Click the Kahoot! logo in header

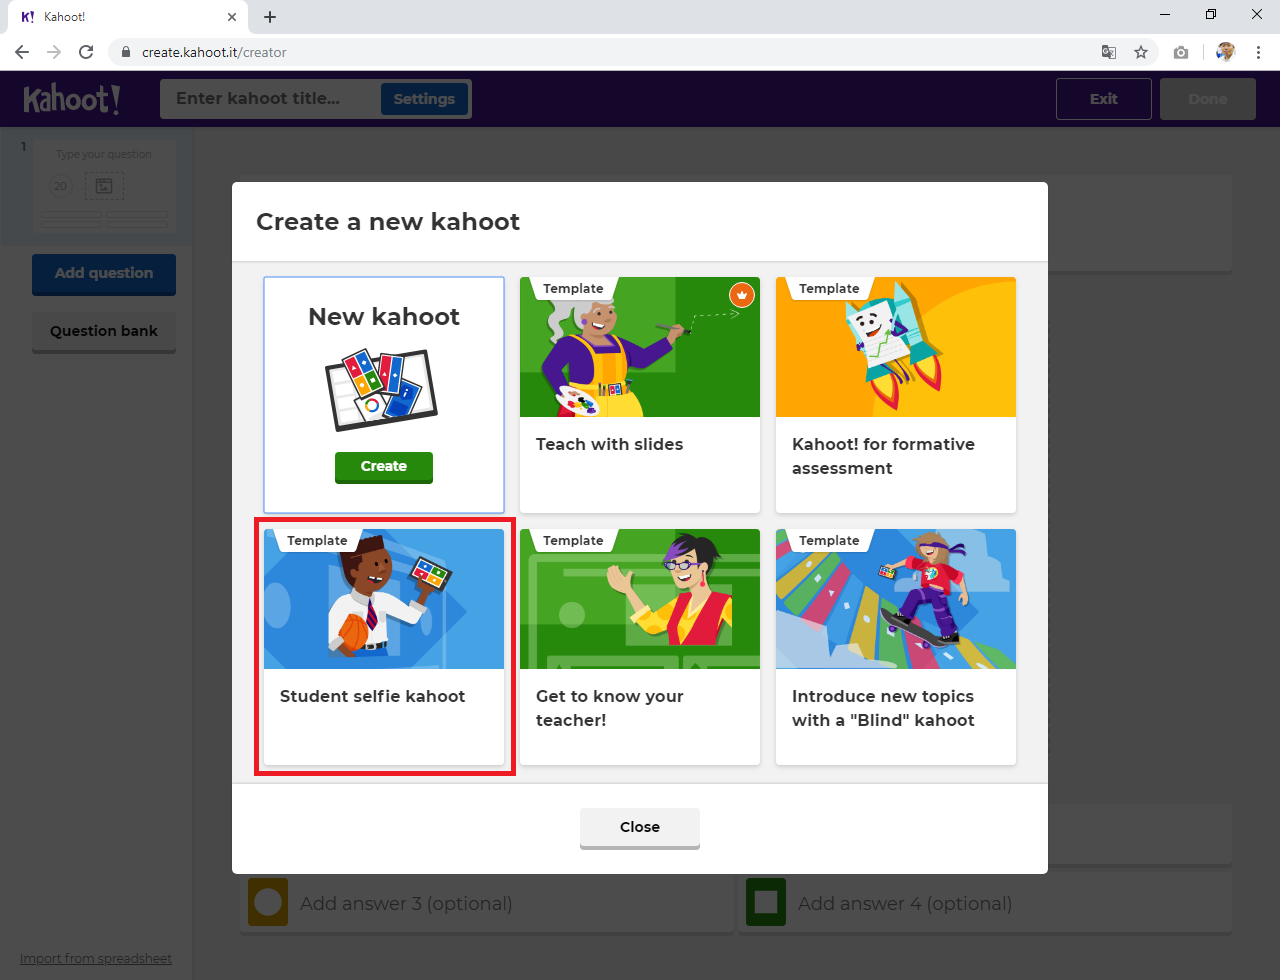[x=72, y=99]
